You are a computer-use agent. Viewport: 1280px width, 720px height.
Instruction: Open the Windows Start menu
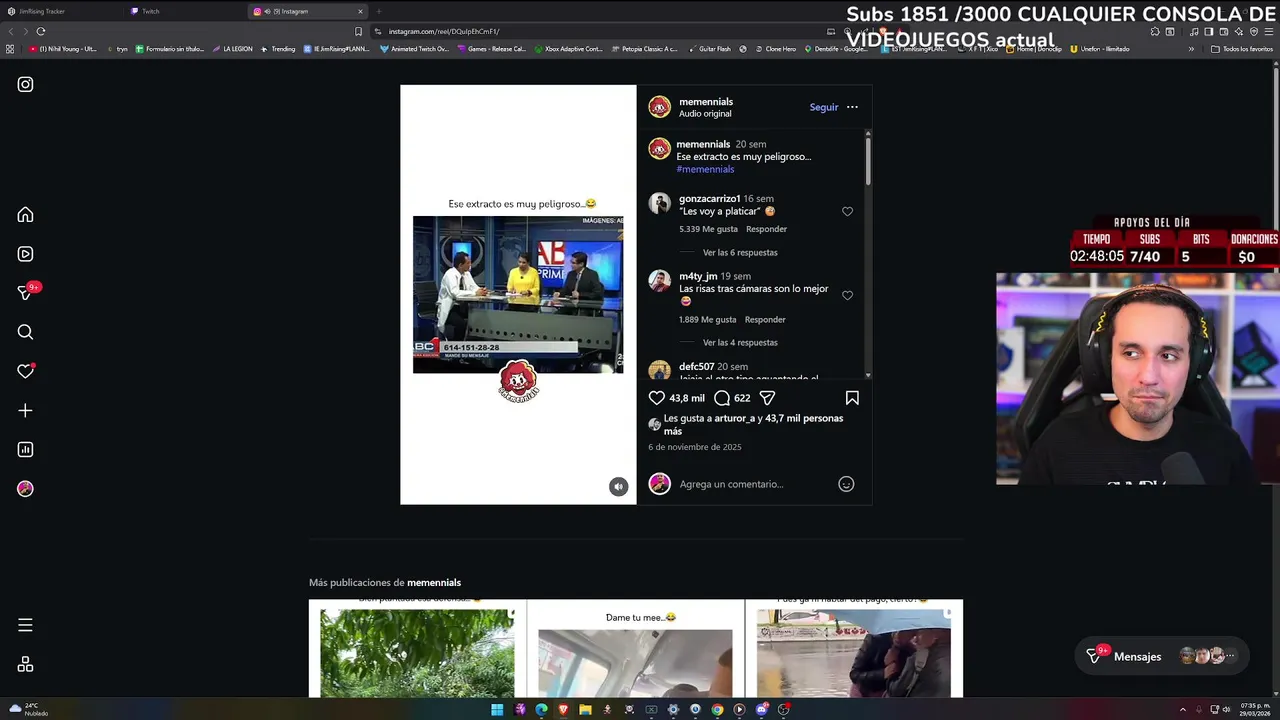pos(497,710)
